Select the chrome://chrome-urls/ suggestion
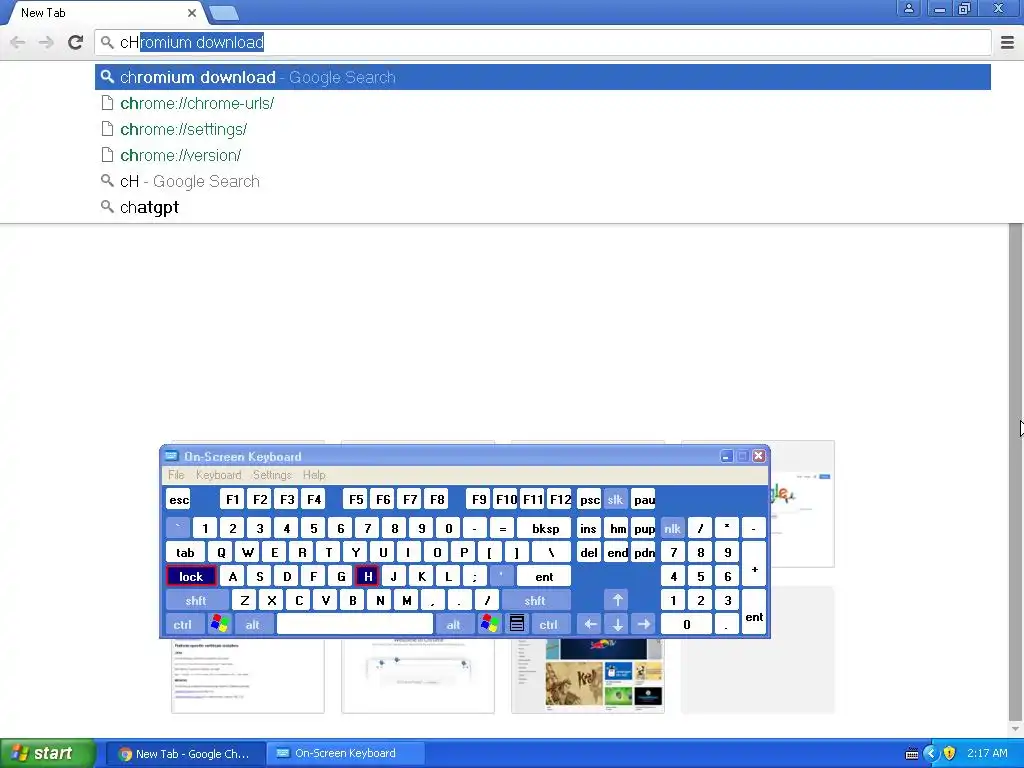 543,103
